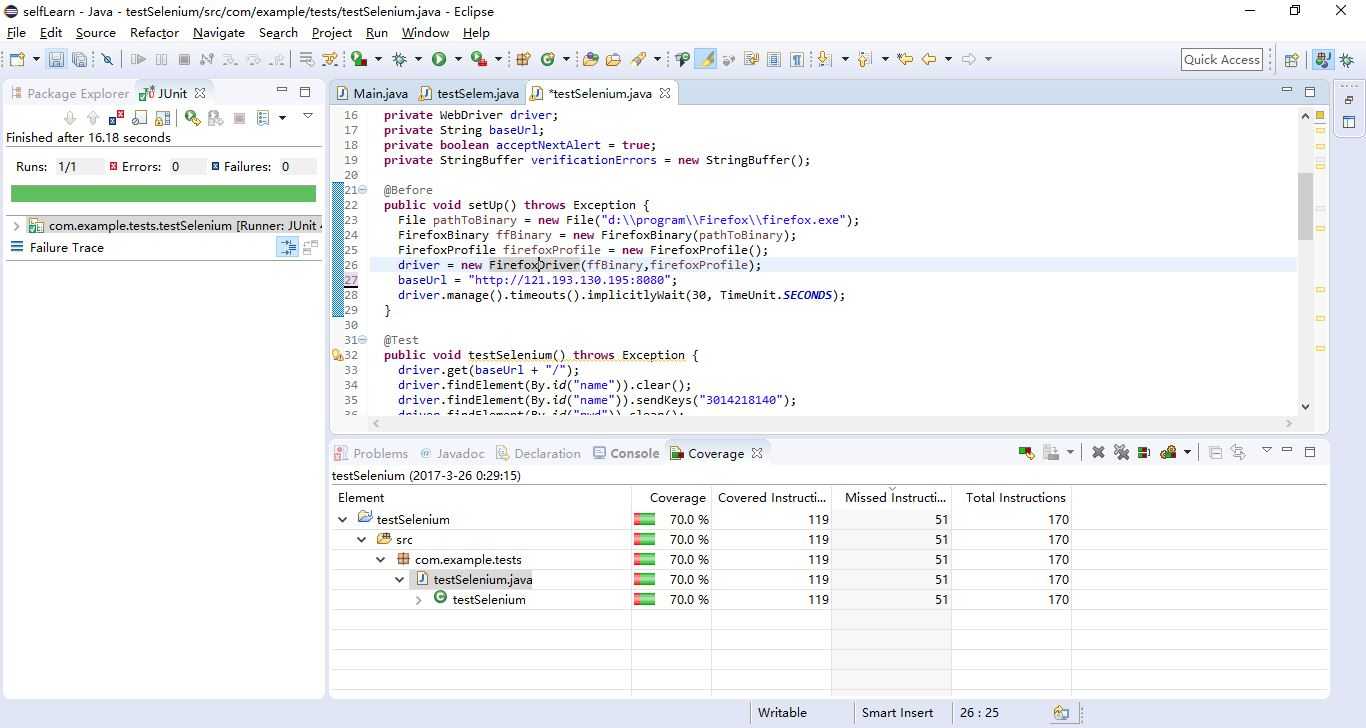Click the Skip All Breakpoints icon
This screenshot has height=728, width=1366.
click(x=108, y=59)
